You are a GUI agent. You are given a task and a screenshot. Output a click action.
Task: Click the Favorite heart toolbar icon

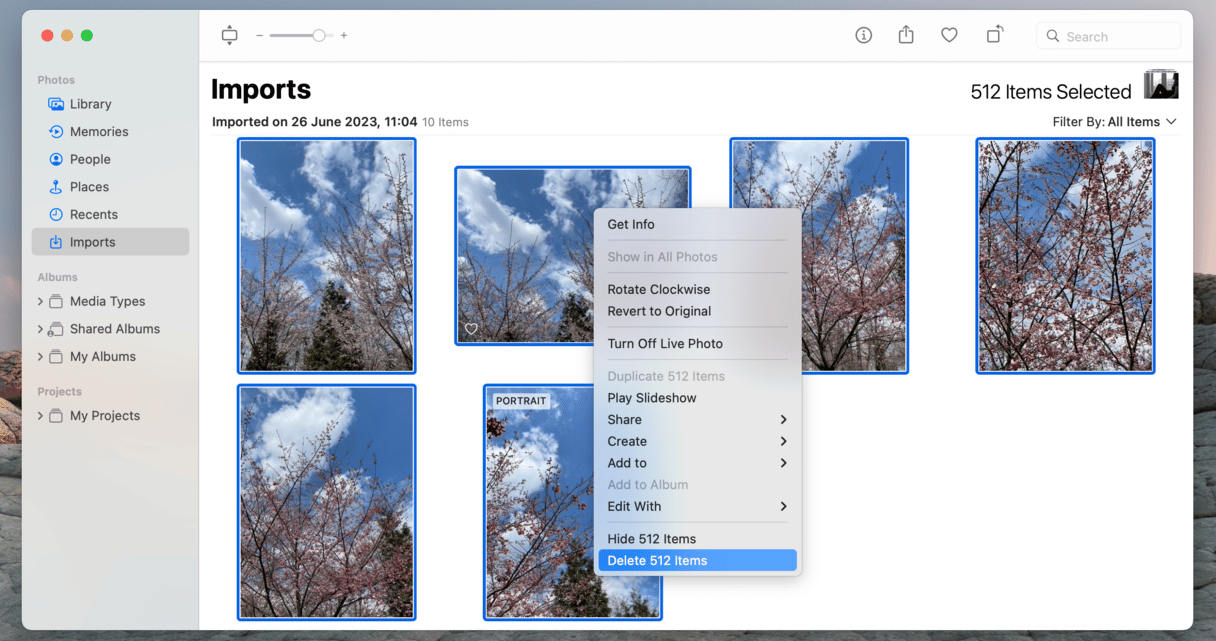(x=949, y=35)
